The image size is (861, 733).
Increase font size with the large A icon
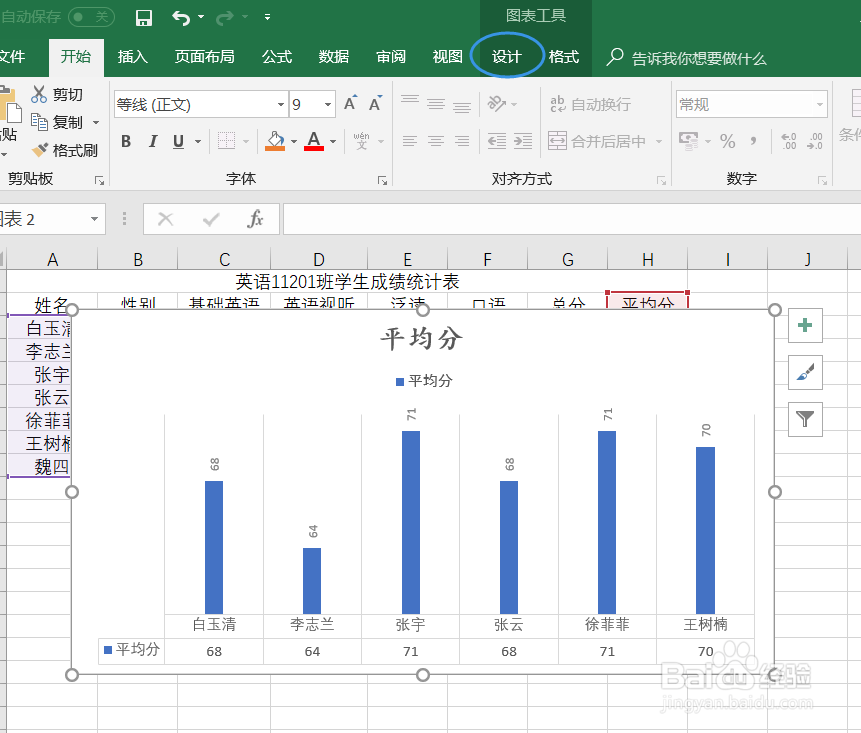[350, 103]
